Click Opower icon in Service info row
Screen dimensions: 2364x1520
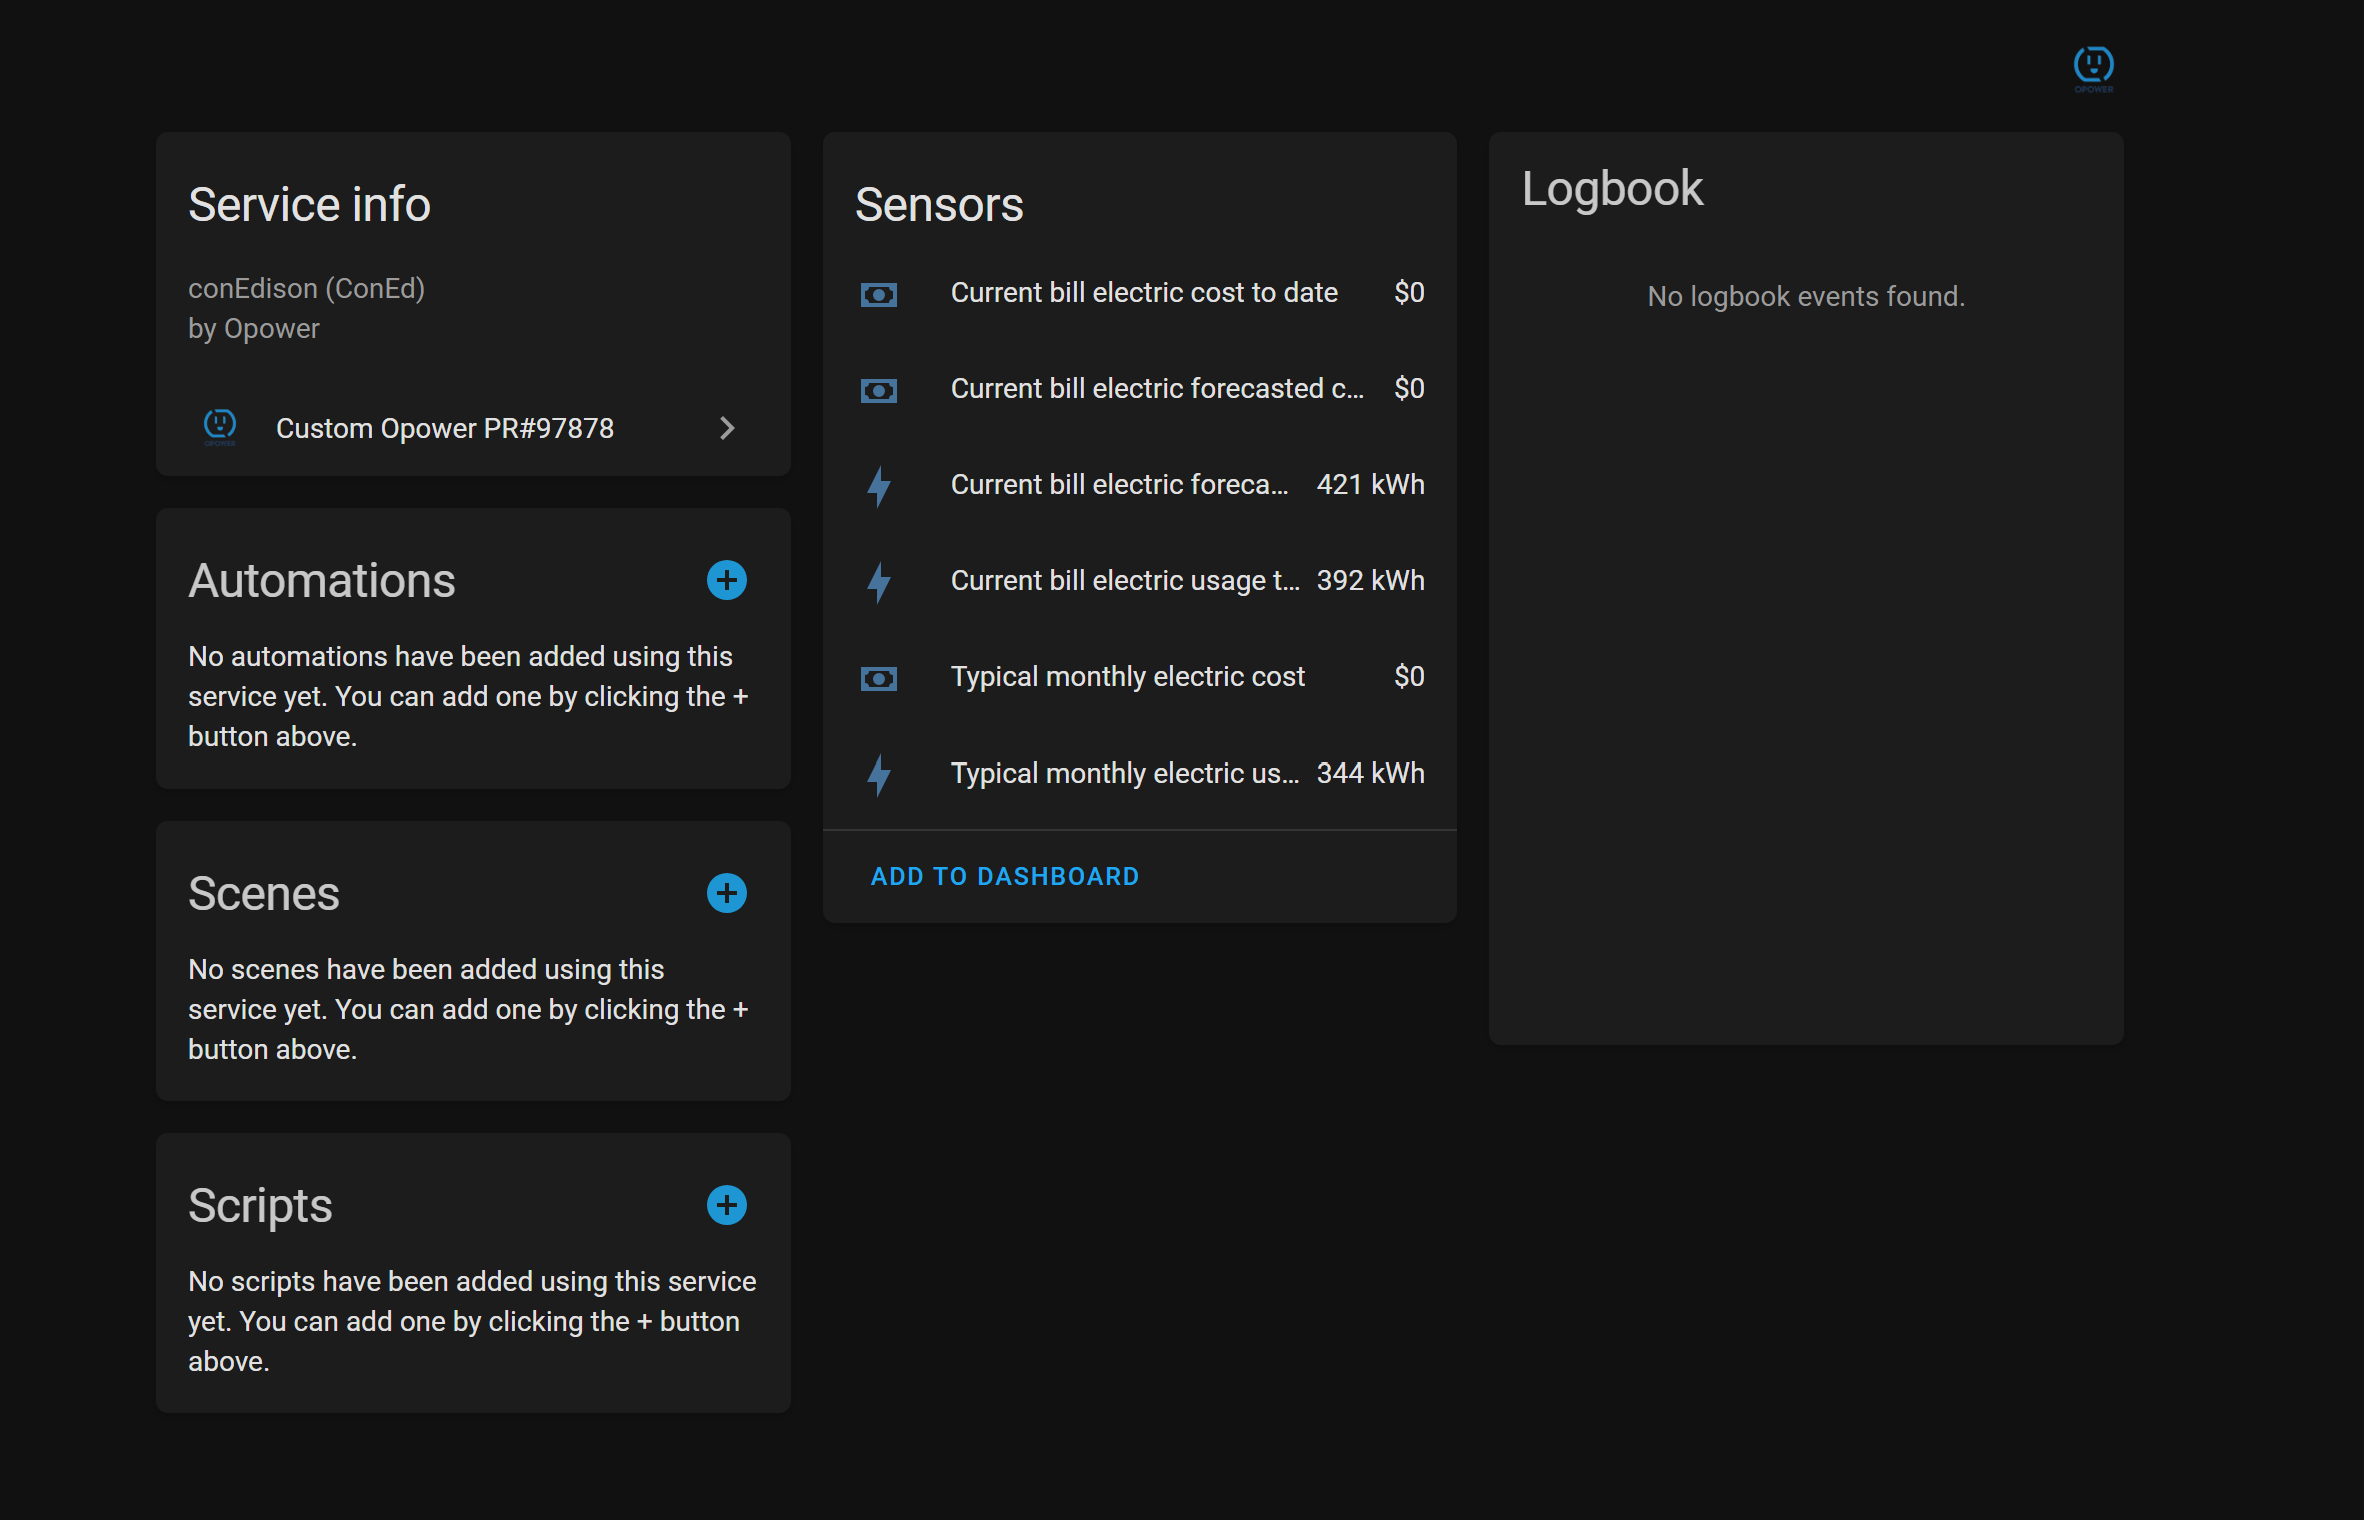coord(220,427)
